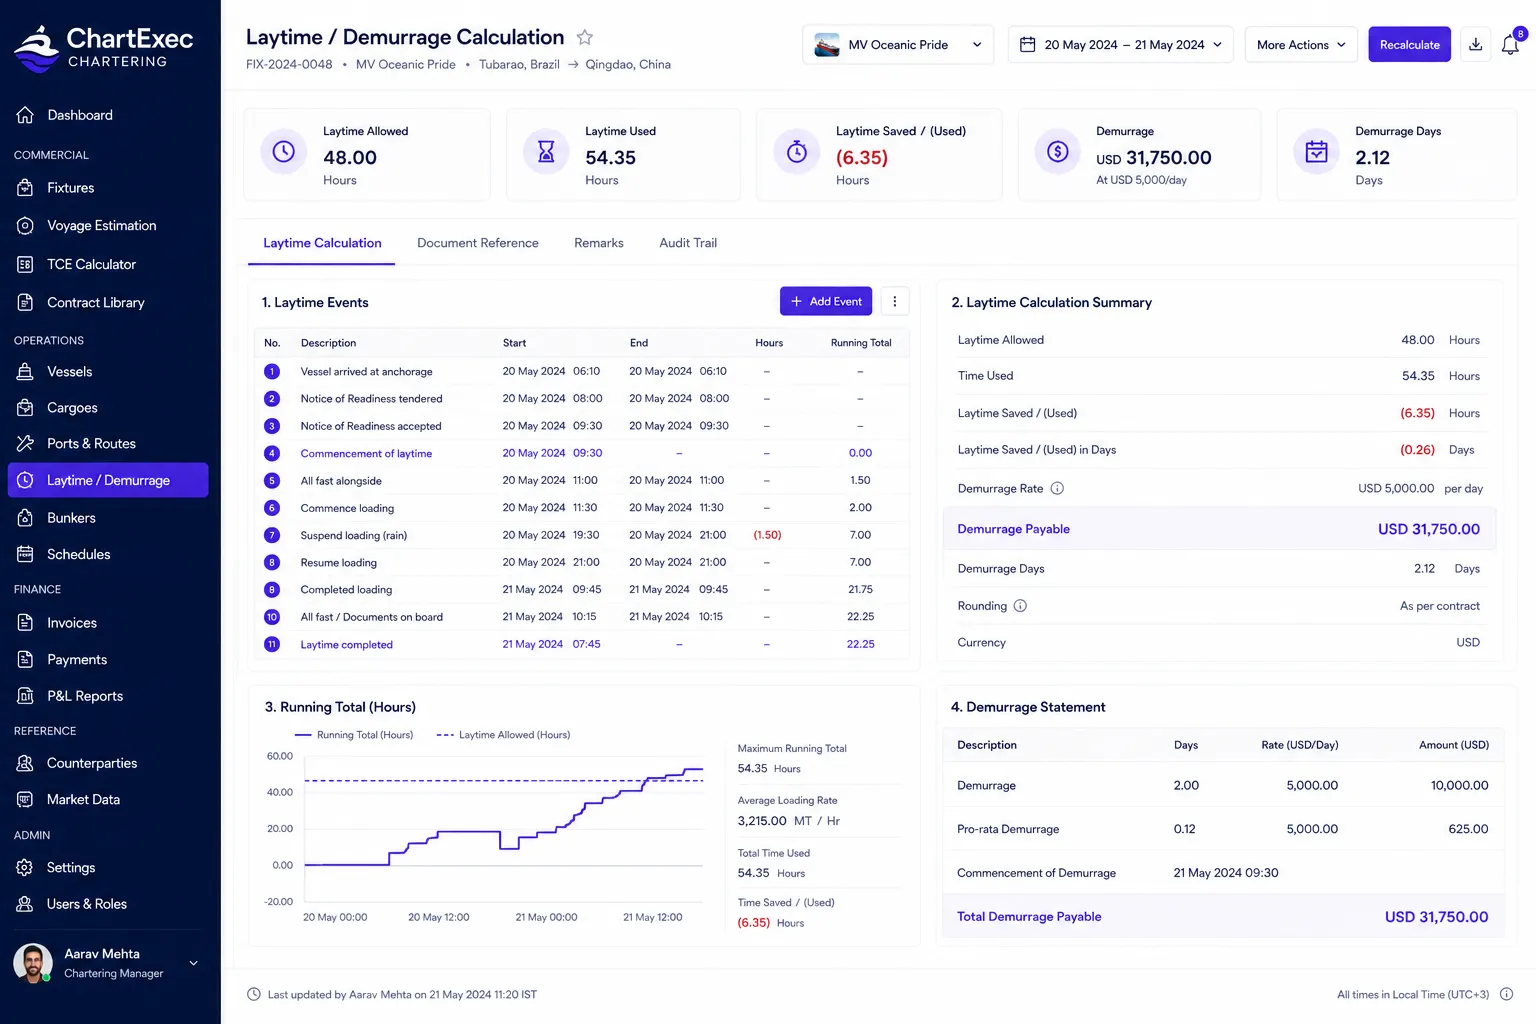
Task: Add a new laytime event
Action: pyautogui.click(x=826, y=301)
